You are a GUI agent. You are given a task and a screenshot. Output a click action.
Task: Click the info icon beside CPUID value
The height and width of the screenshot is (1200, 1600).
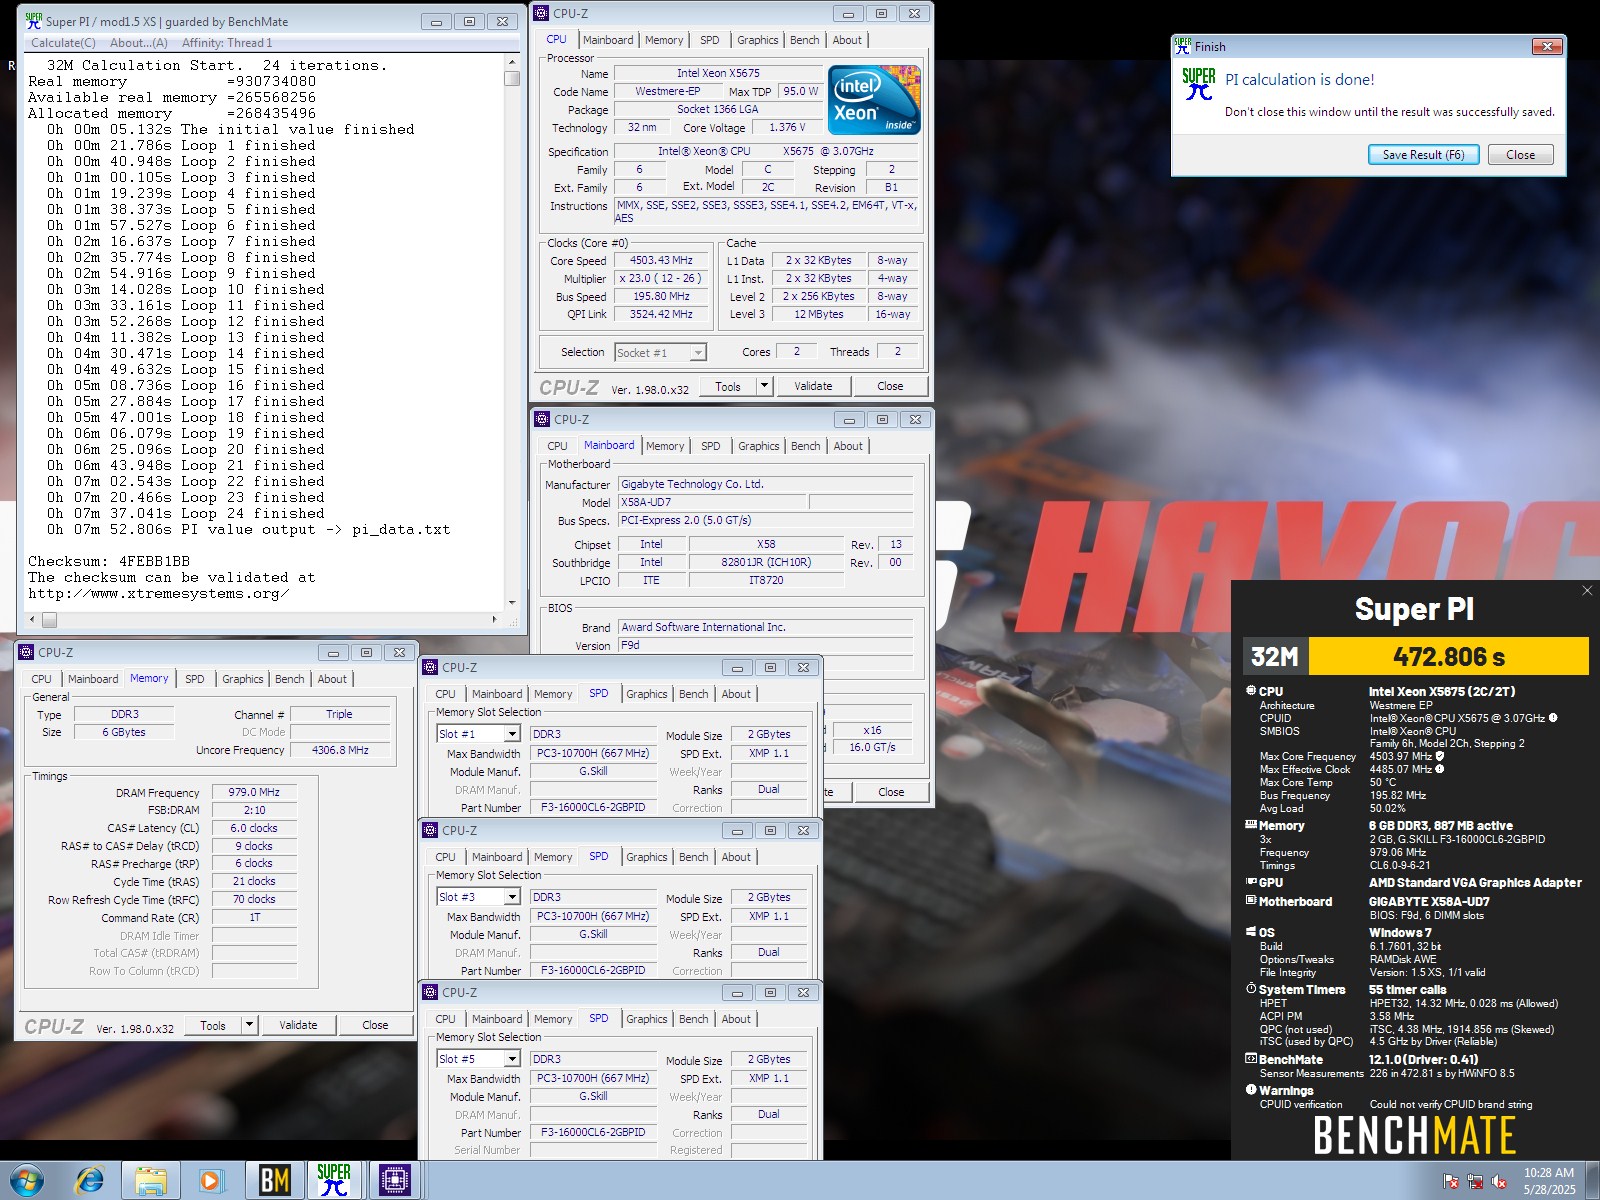1553,718
